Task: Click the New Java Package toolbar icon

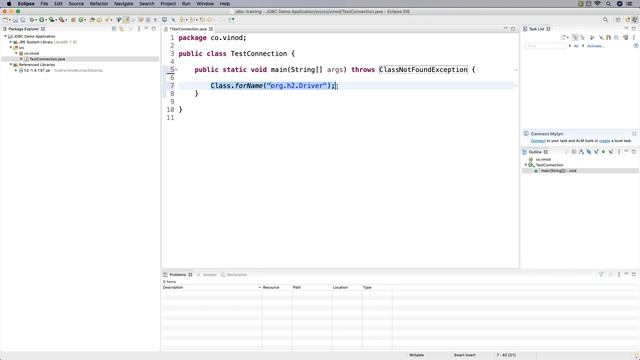Action: [73, 20]
